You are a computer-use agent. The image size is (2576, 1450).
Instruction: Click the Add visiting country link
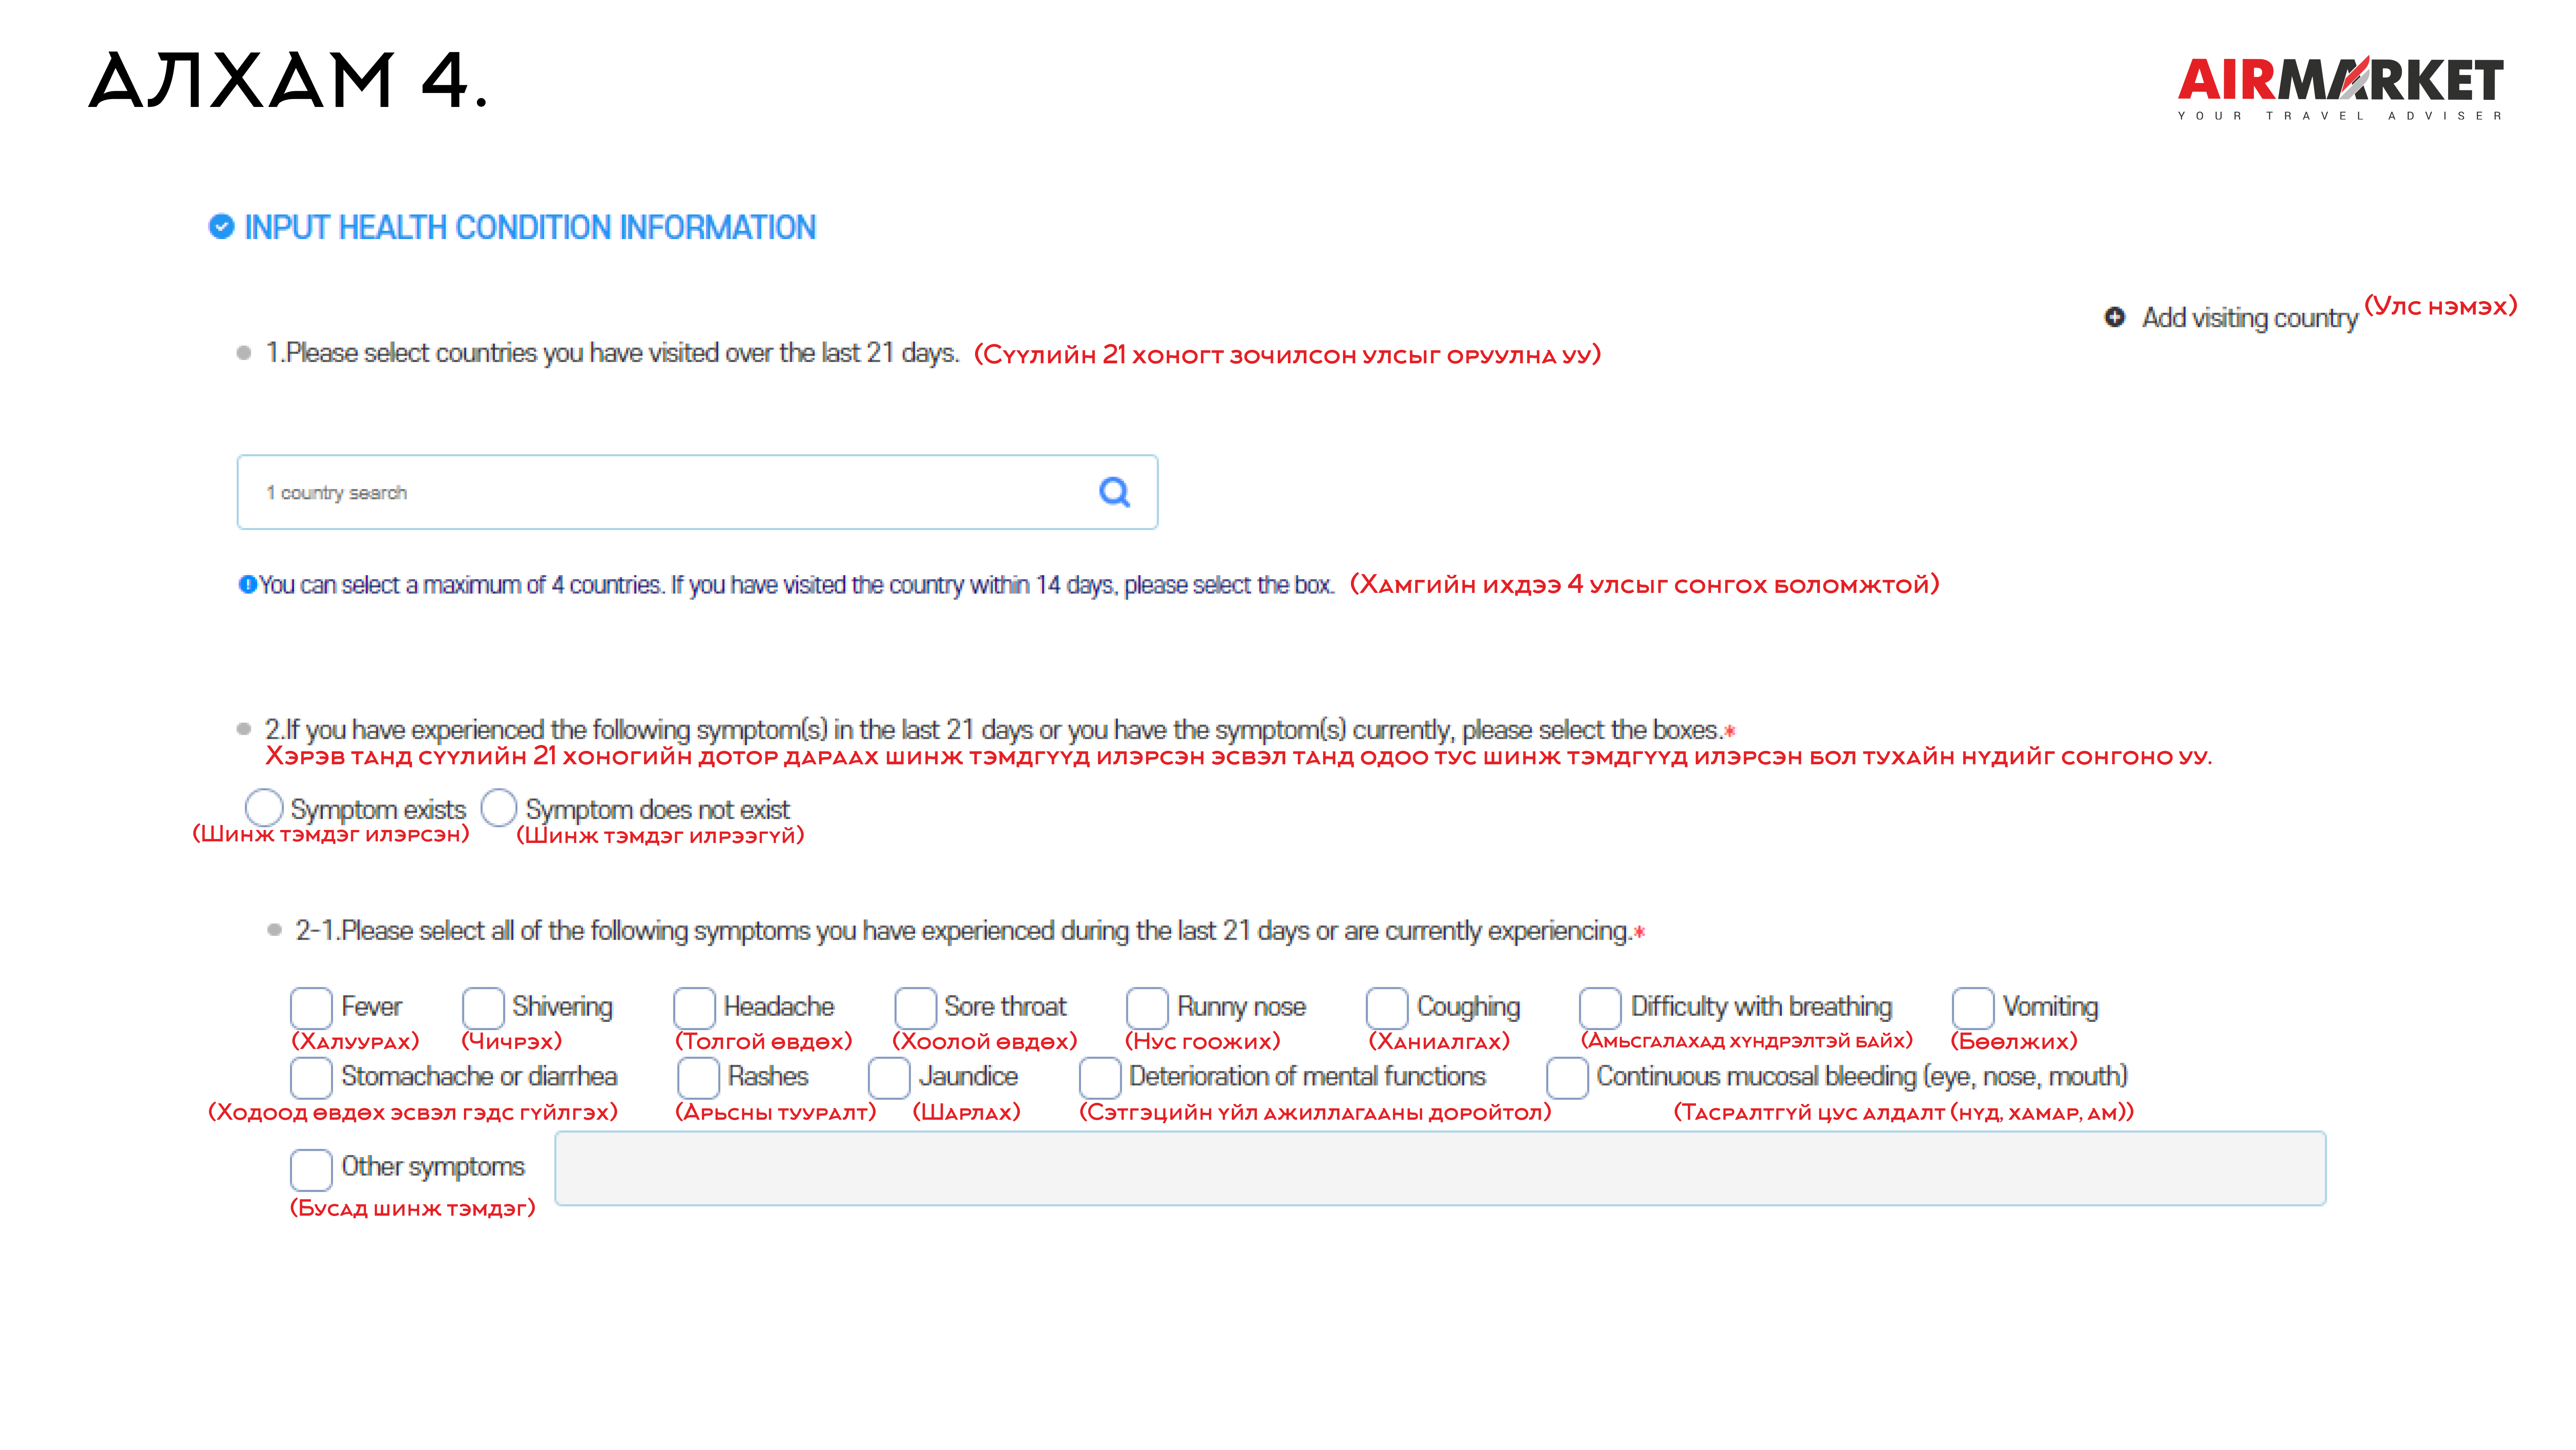pyautogui.click(x=2250, y=318)
